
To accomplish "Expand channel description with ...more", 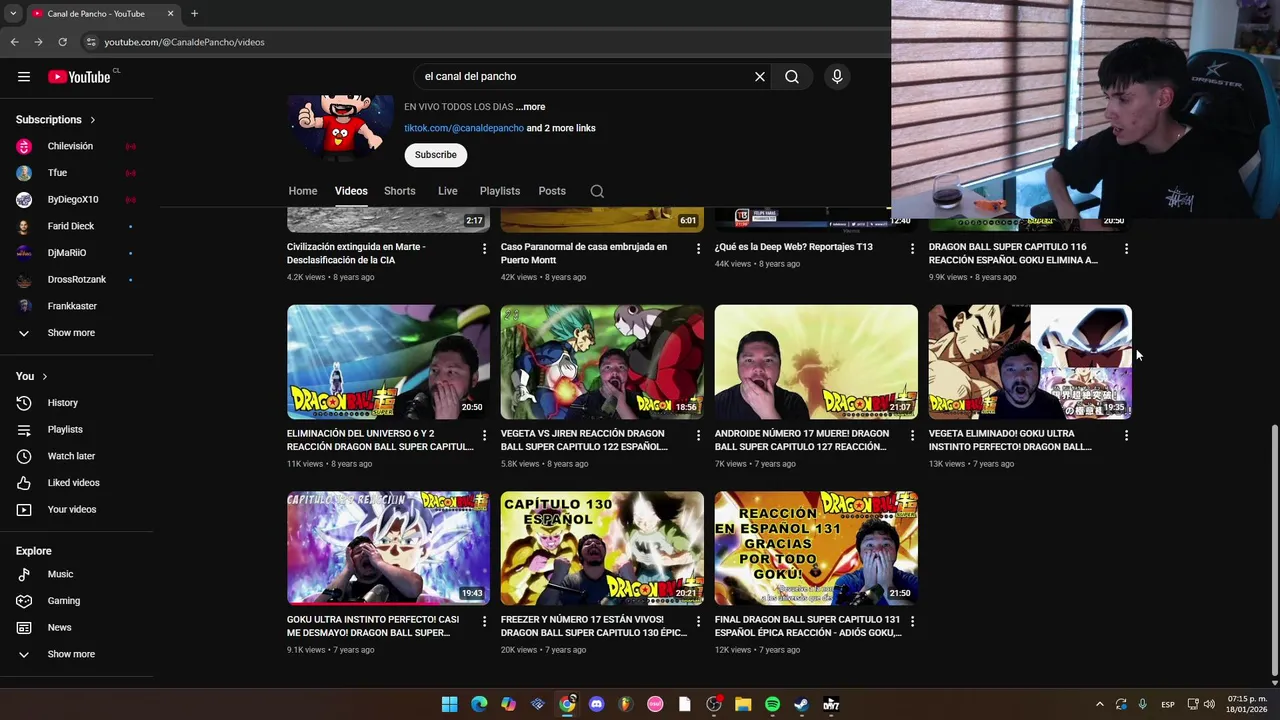I will [x=531, y=107].
